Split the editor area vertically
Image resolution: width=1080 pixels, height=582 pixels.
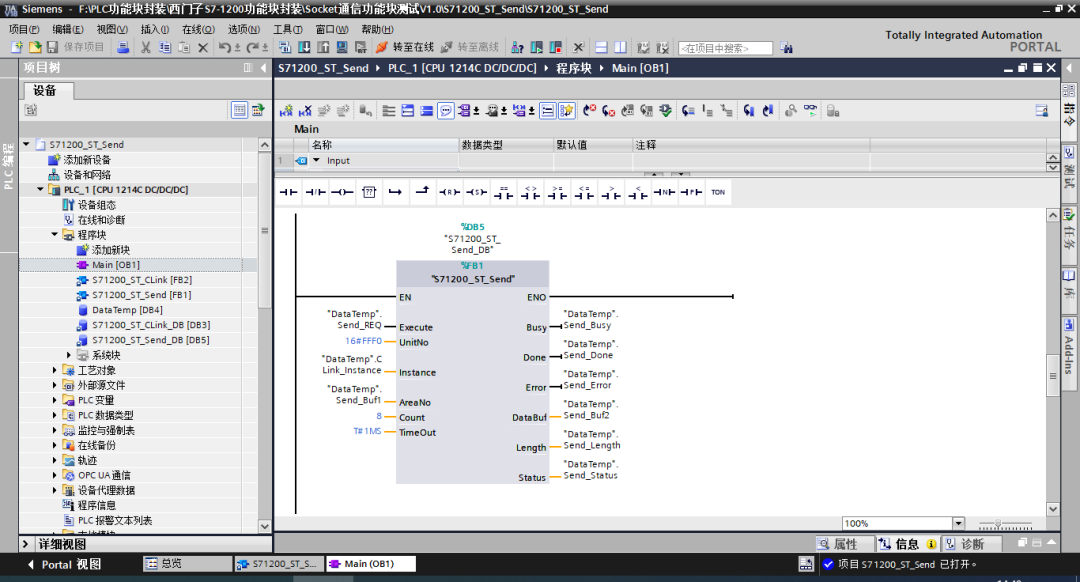tap(621, 48)
